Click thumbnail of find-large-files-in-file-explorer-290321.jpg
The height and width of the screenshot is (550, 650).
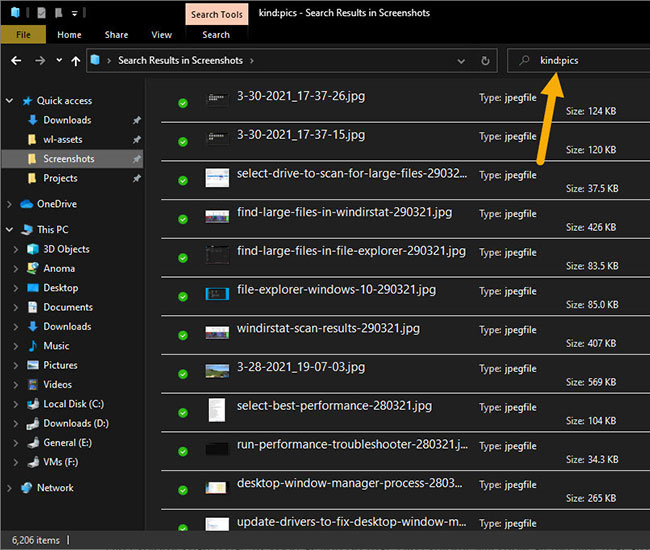click(x=217, y=254)
